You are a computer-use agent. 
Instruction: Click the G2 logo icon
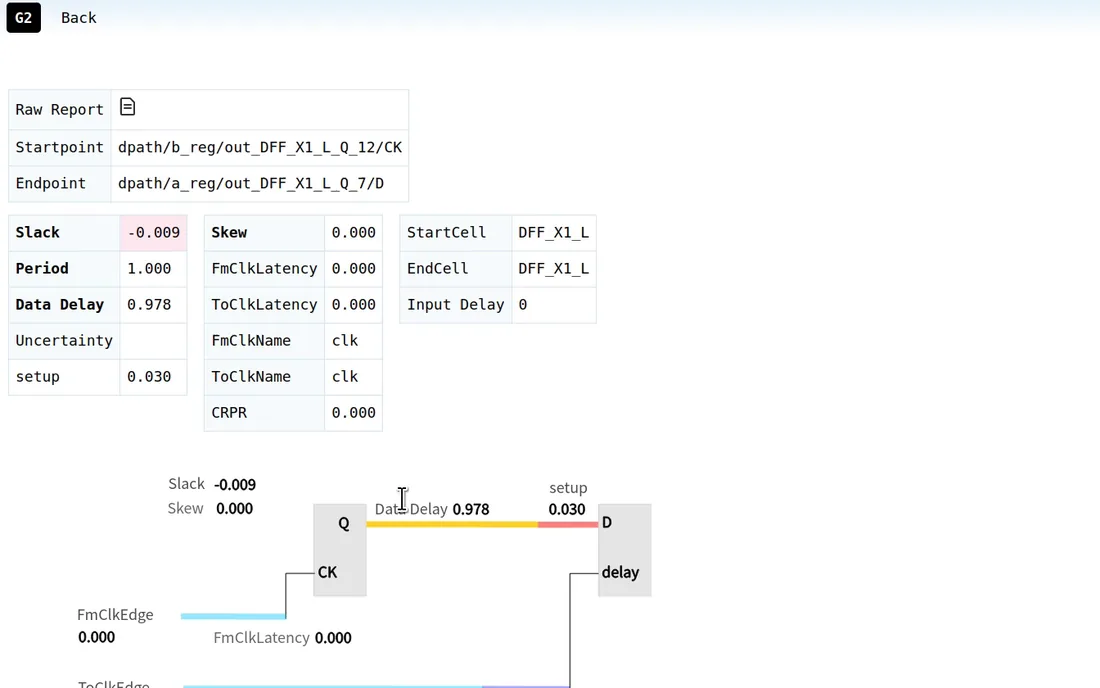(x=24, y=18)
